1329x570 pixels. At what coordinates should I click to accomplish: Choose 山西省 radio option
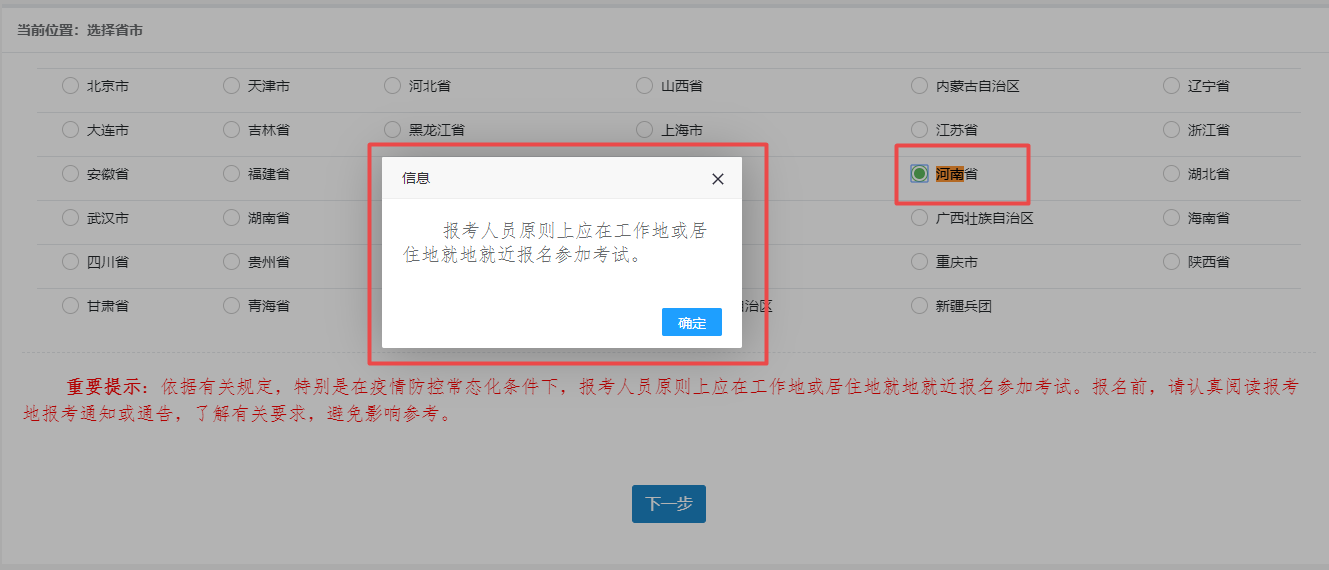[644, 86]
